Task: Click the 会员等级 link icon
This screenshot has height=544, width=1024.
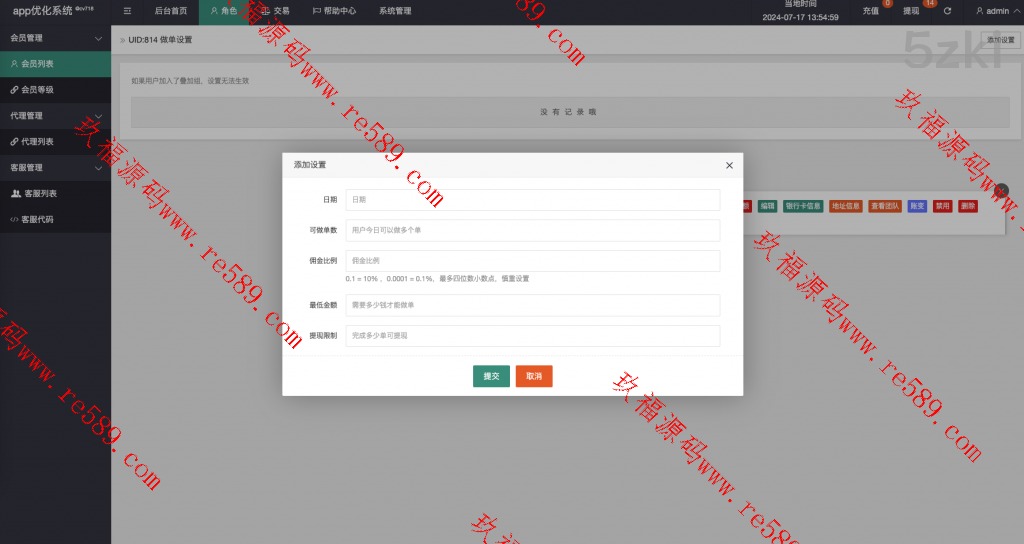Action: click(14, 90)
